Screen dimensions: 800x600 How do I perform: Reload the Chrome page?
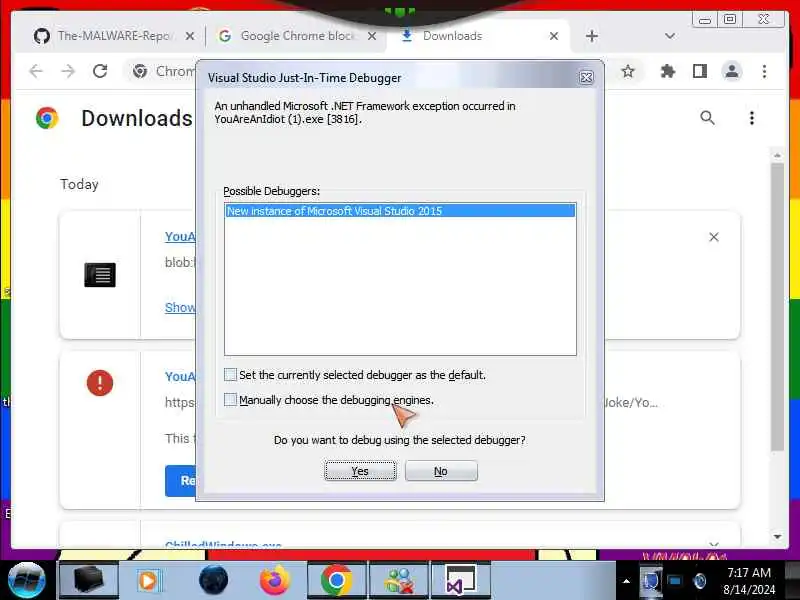pos(101,71)
